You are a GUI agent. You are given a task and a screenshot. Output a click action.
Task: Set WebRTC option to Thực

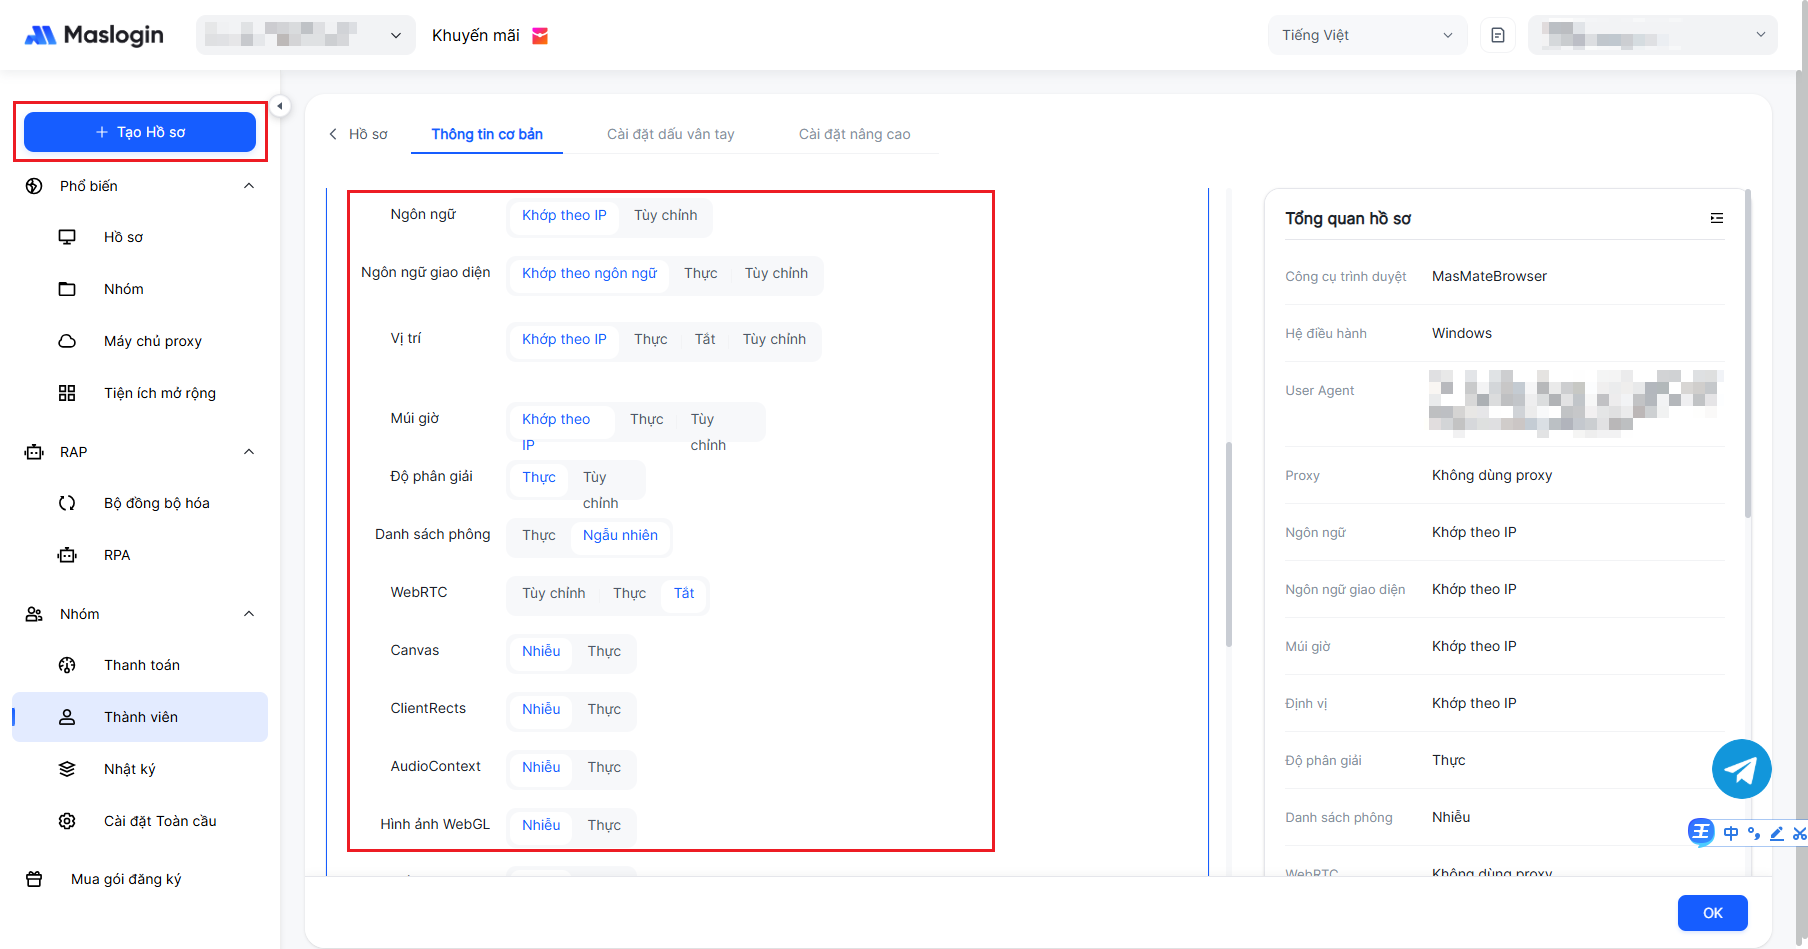point(629,593)
